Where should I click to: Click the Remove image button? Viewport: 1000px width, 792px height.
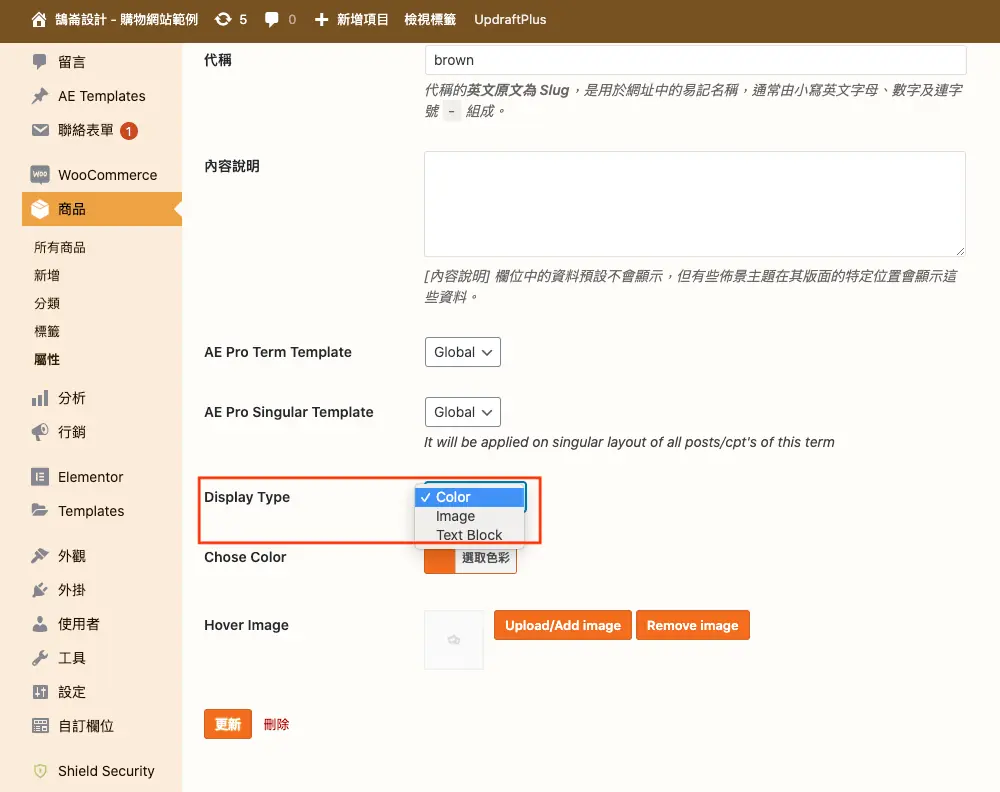[x=693, y=625]
